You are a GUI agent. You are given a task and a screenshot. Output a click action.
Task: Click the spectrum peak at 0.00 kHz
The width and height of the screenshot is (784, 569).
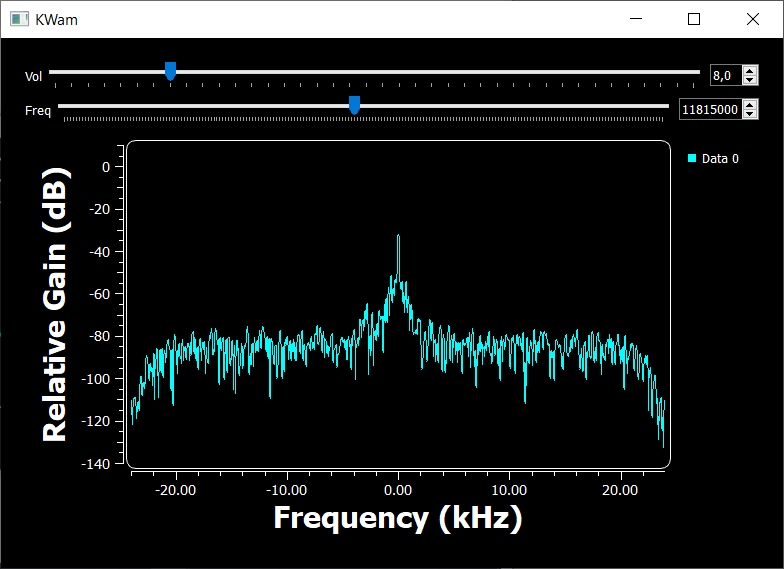coord(398,237)
